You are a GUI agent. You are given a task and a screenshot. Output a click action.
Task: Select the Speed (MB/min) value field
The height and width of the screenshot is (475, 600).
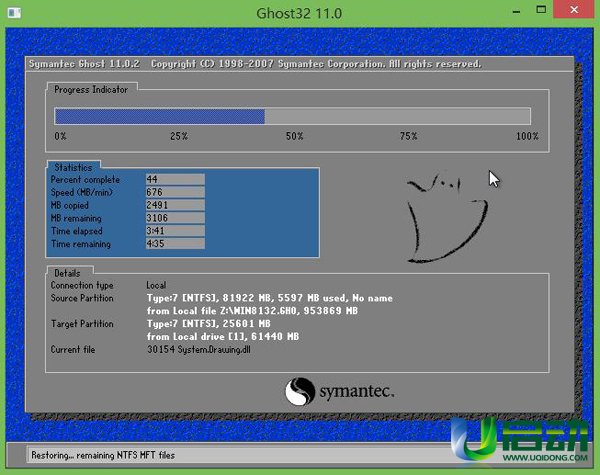coord(174,192)
